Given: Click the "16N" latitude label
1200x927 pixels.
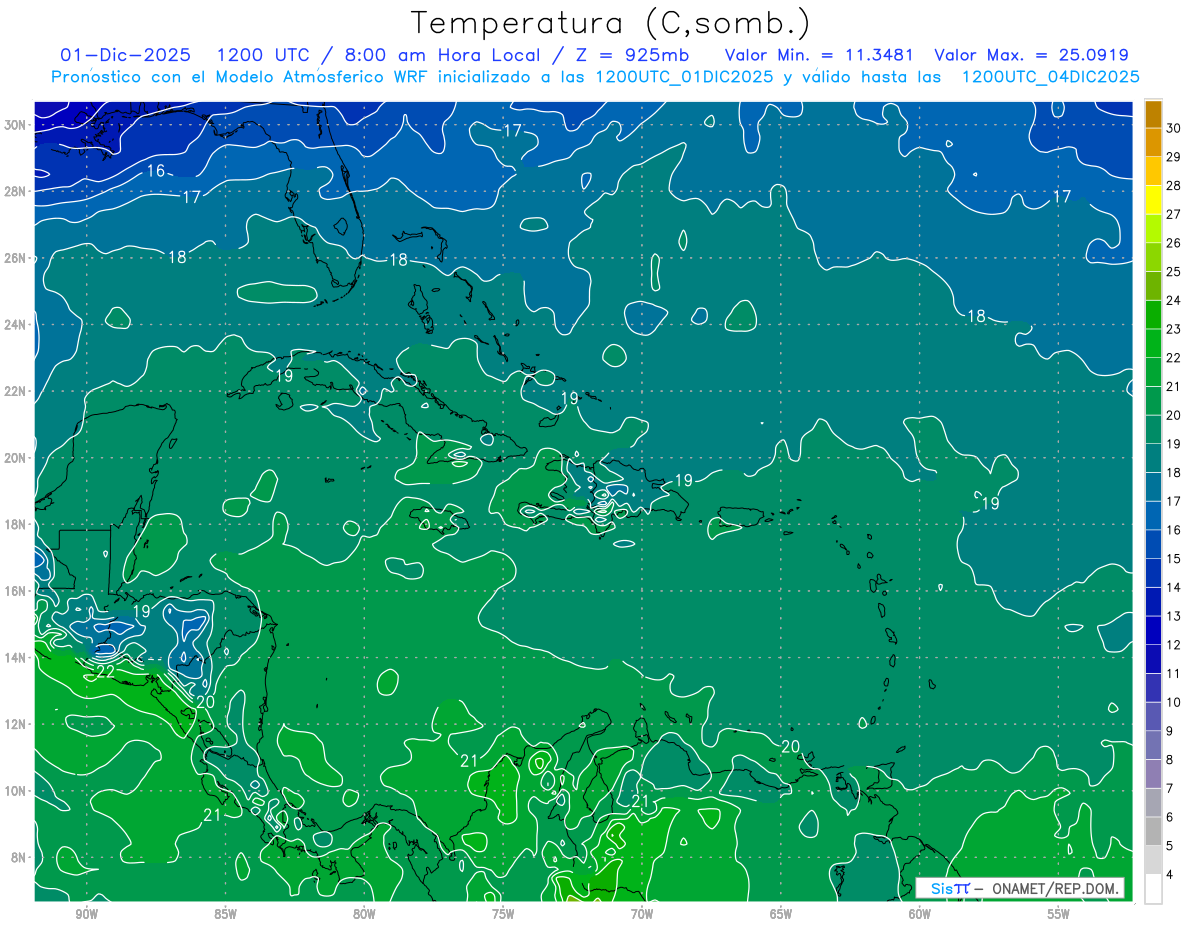Looking at the screenshot, I should [15, 591].
